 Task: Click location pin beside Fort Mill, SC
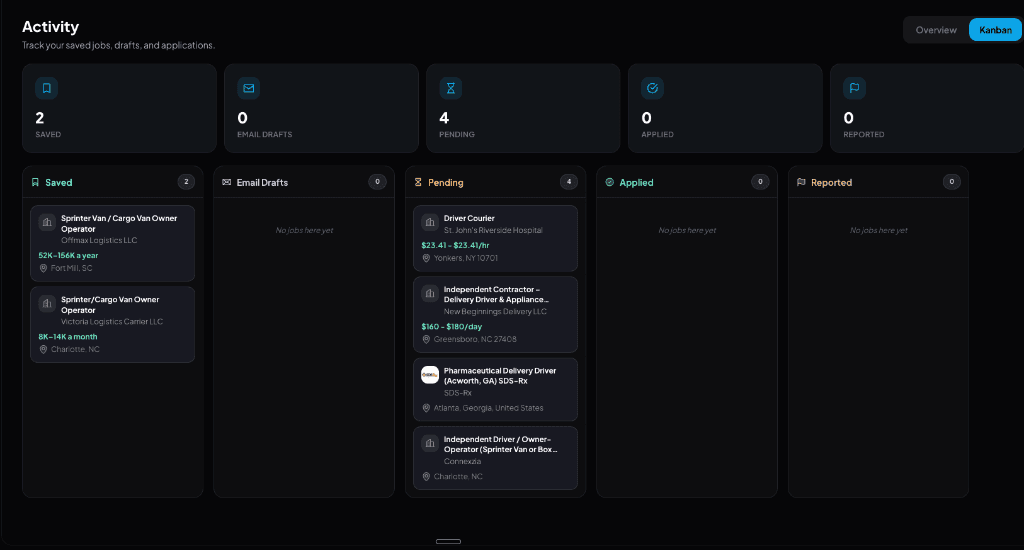point(43,268)
